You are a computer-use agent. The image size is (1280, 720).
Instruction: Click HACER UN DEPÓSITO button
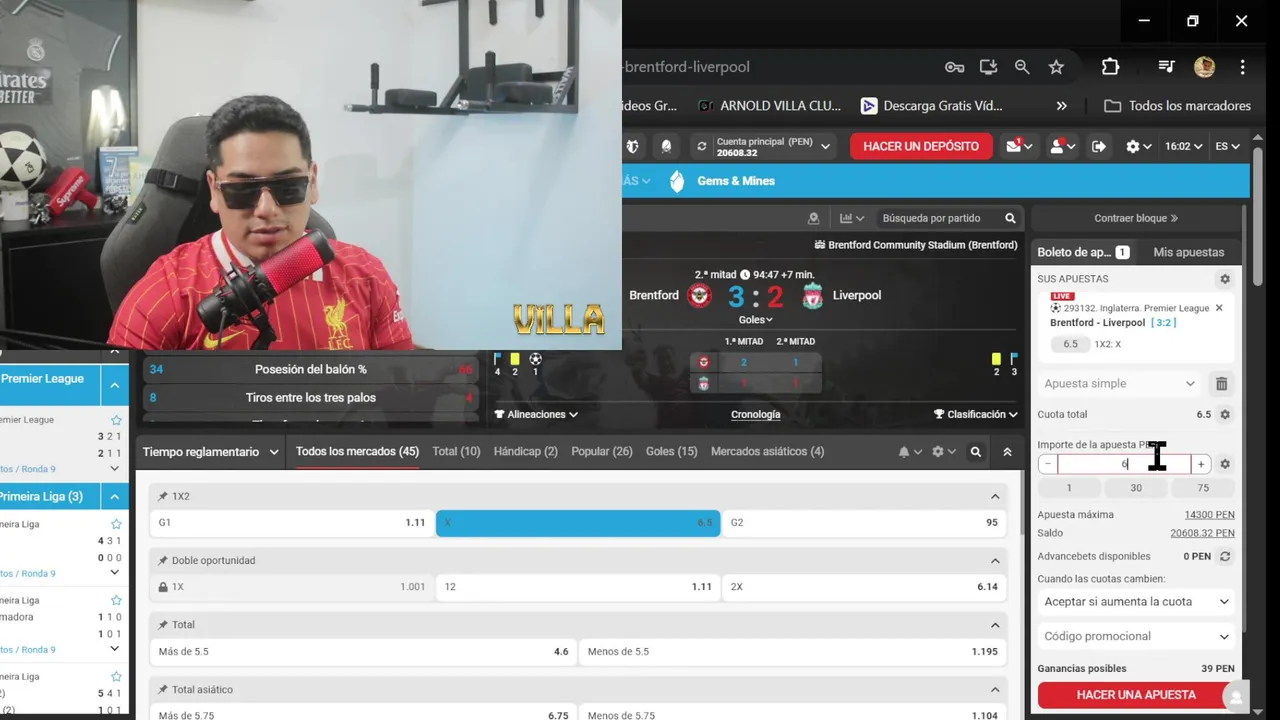point(921,146)
